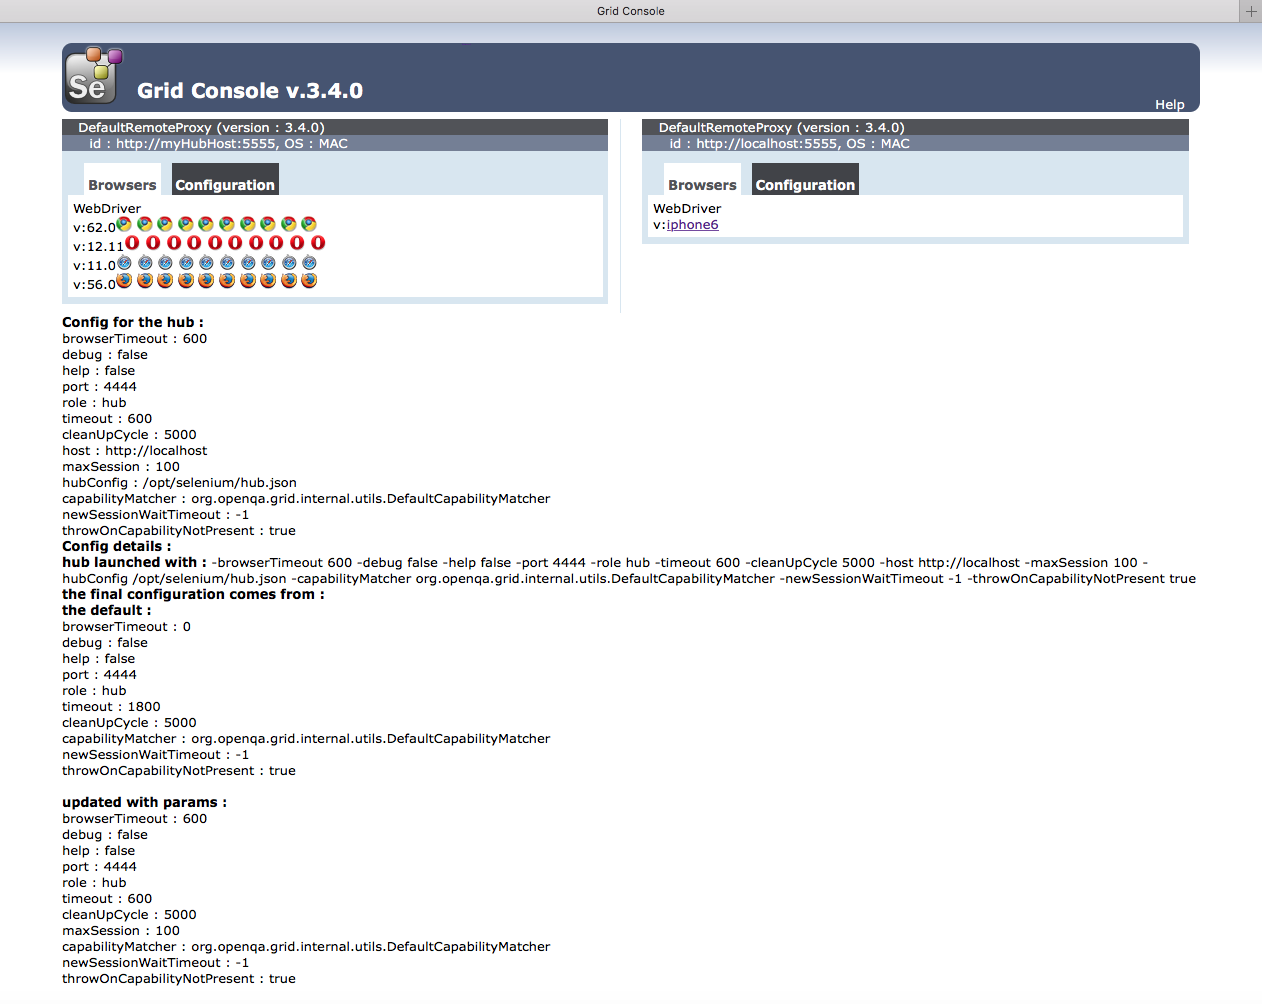This screenshot has height=1004, width=1262.
Task: Click the last Safari icon in the v:11.0 row
Action: [309, 262]
